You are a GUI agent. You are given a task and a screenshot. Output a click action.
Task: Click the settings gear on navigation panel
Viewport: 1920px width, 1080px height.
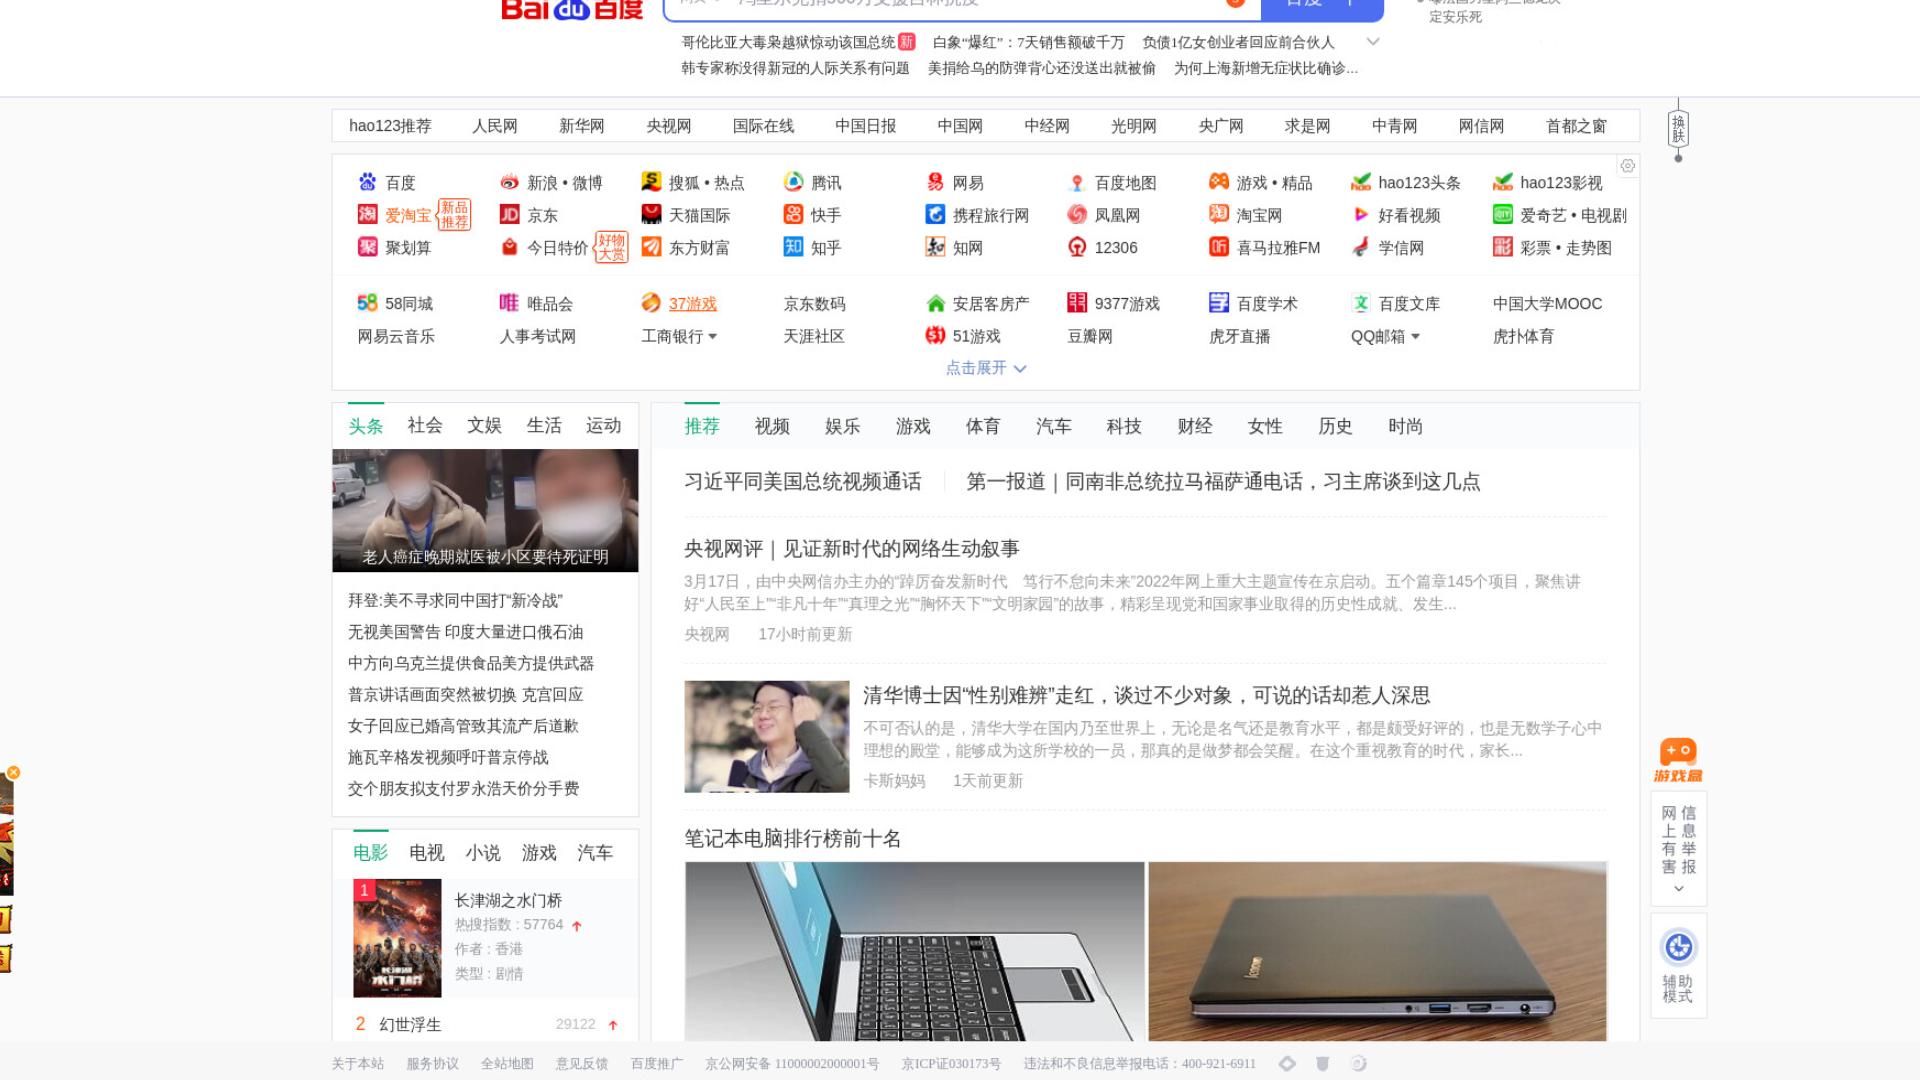pyautogui.click(x=1628, y=166)
